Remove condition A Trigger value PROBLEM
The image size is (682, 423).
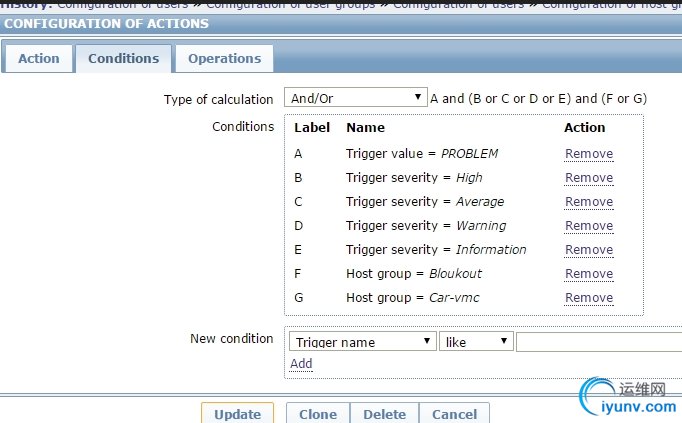(x=589, y=154)
